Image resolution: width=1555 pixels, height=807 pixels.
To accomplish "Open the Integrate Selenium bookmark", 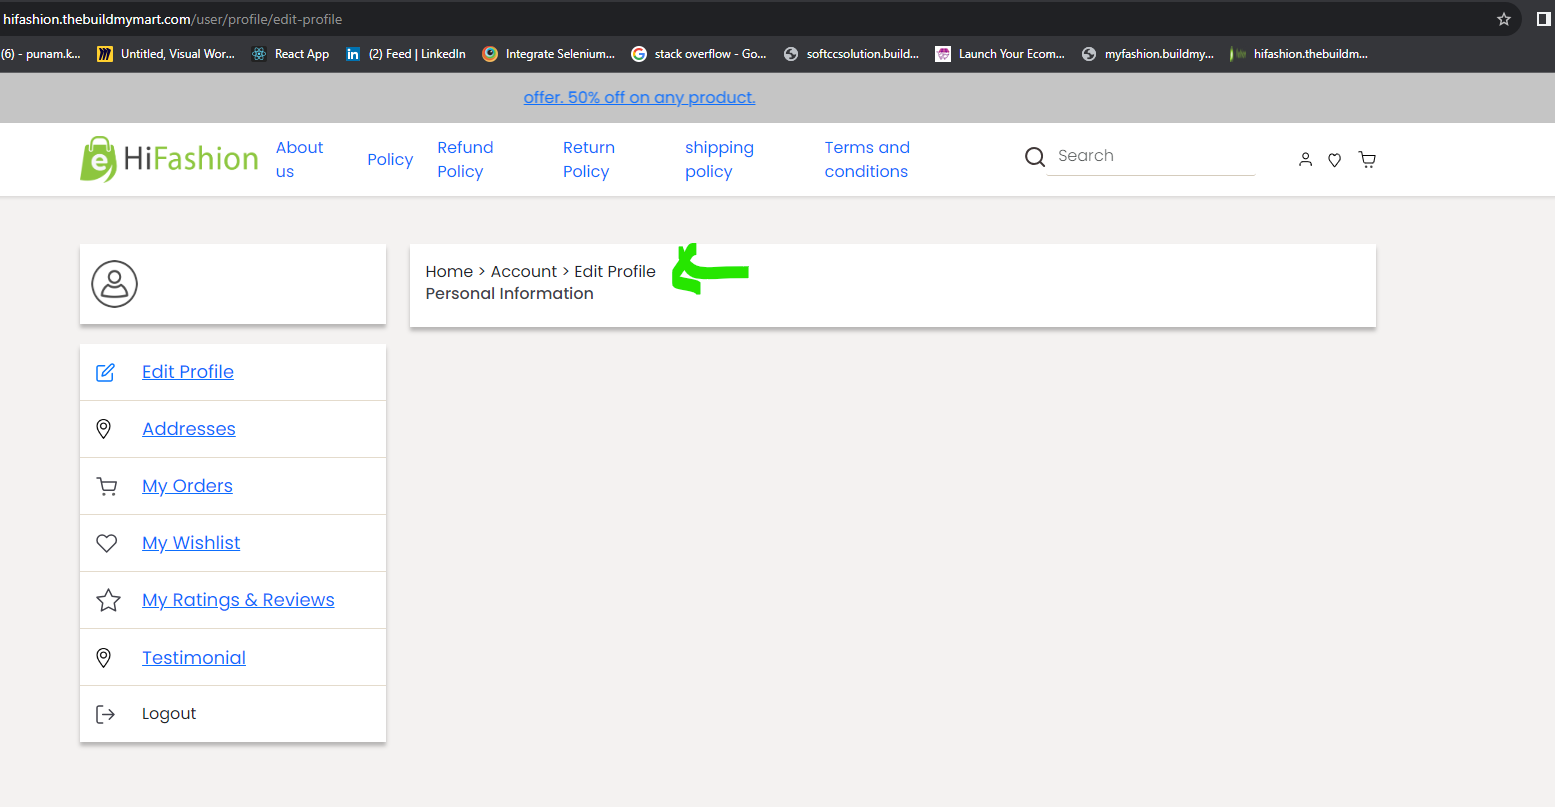I will point(548,54).
